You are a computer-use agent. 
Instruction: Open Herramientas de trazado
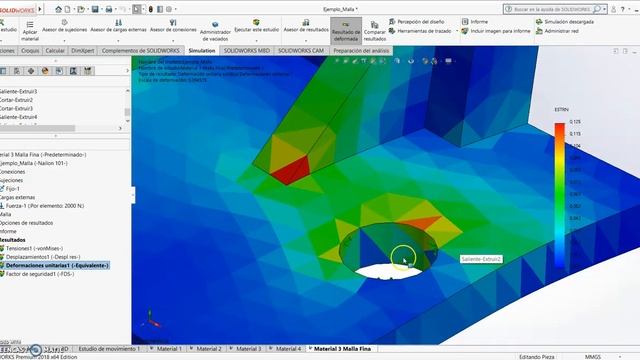point(420,31)
